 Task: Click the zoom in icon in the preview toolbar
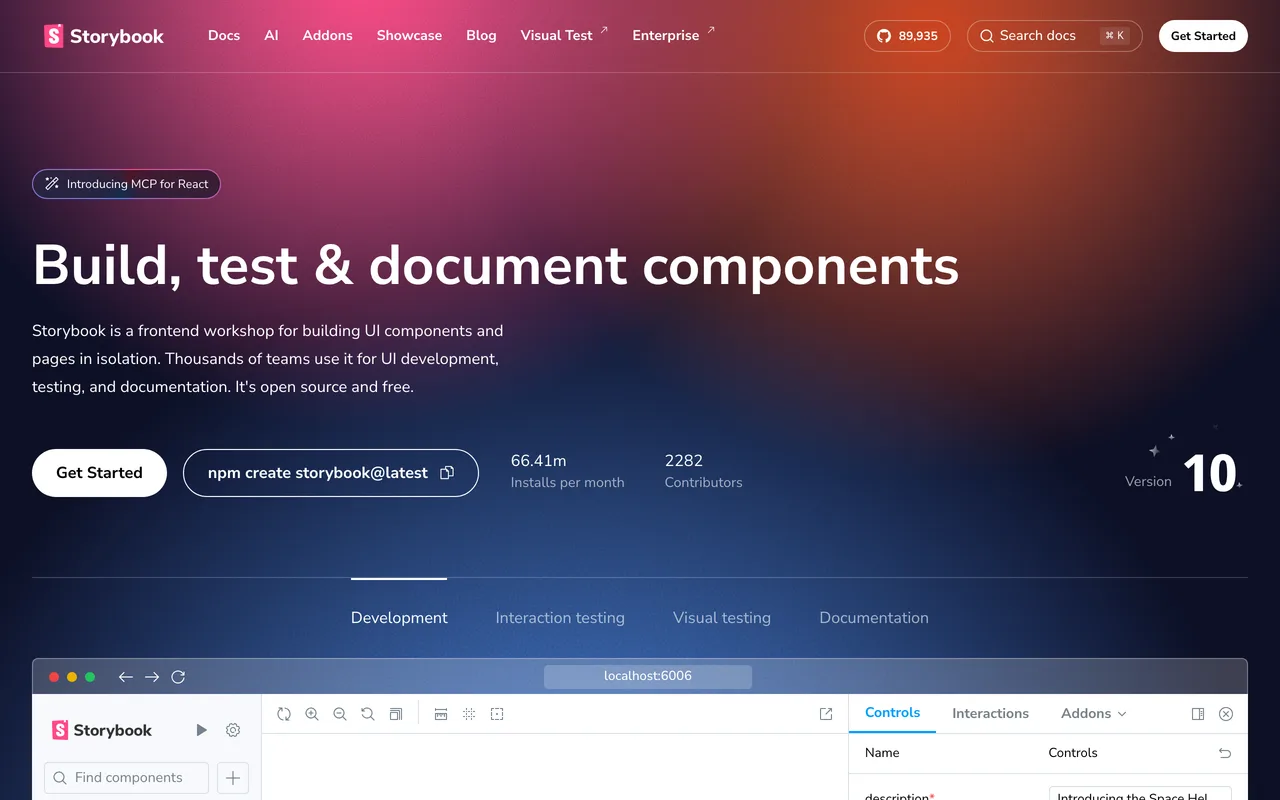(312, 714)
